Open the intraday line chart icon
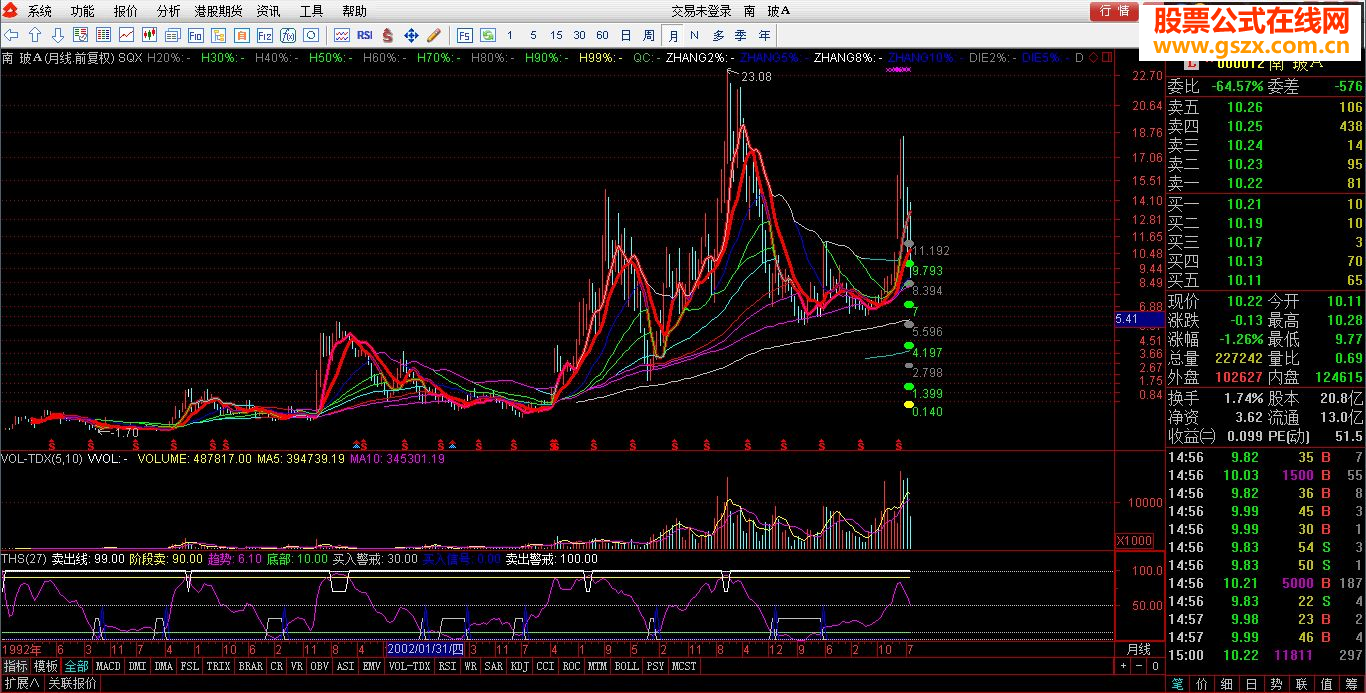This screenshot has height=693, width=1366. [x=126, y=35]
